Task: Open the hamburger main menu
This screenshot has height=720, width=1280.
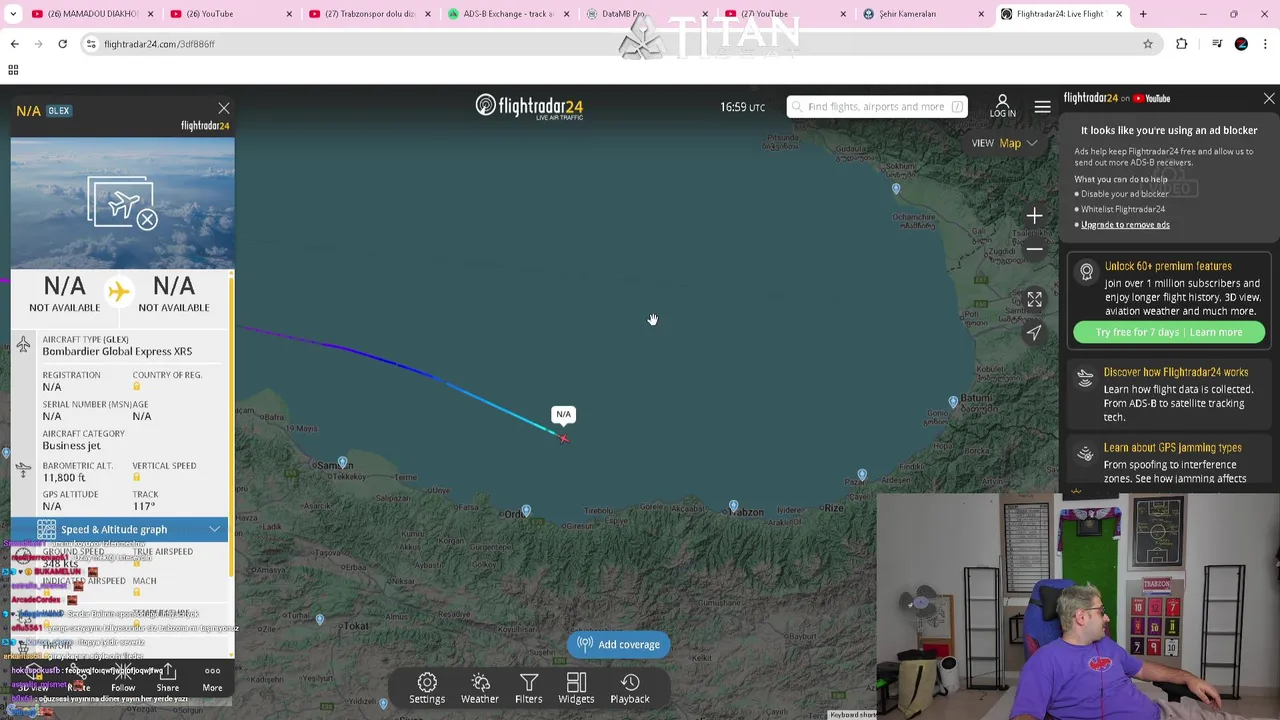Action: click(x=1042, y=107)
